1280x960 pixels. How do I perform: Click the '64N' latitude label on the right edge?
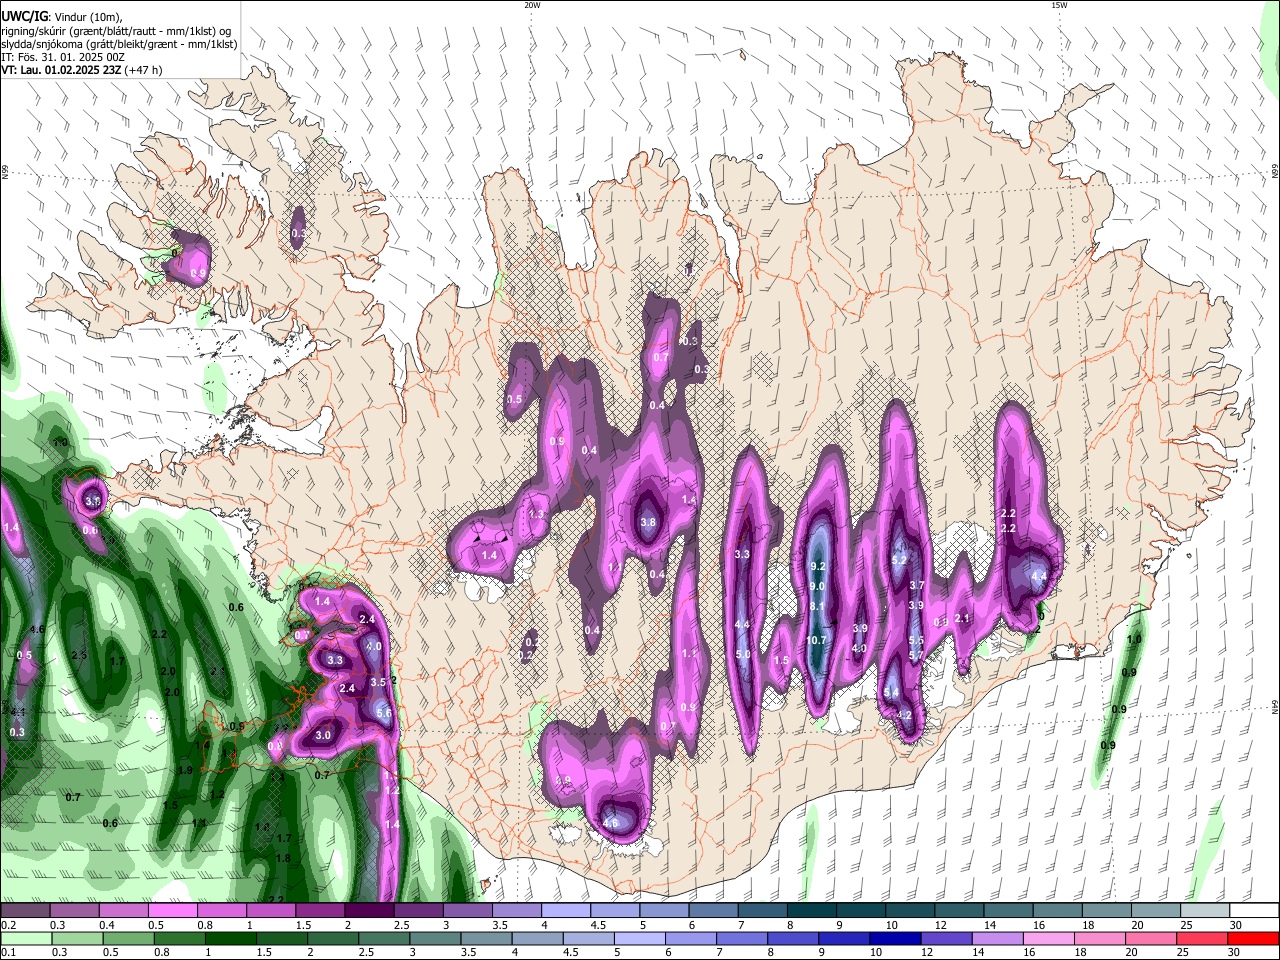pyautogui.click(x=1275, y=708)
